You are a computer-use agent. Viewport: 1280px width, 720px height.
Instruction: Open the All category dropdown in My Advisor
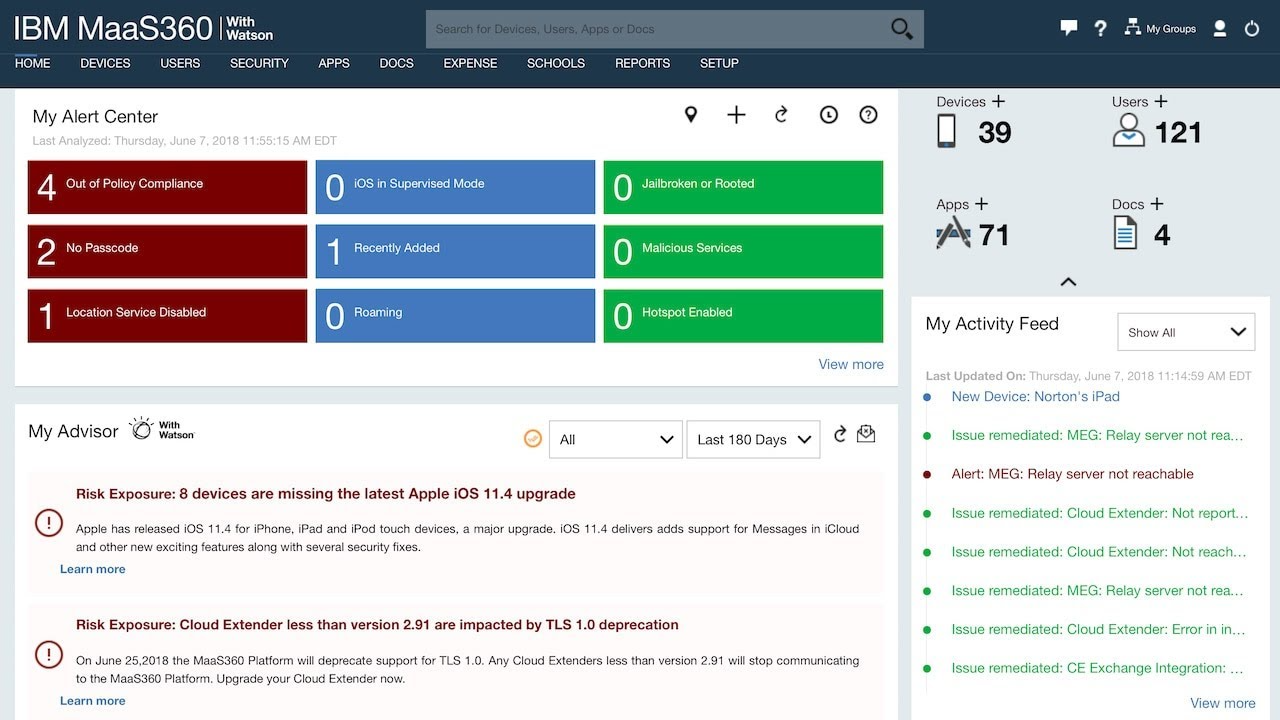pyautogui.click(x=615, y=439)
